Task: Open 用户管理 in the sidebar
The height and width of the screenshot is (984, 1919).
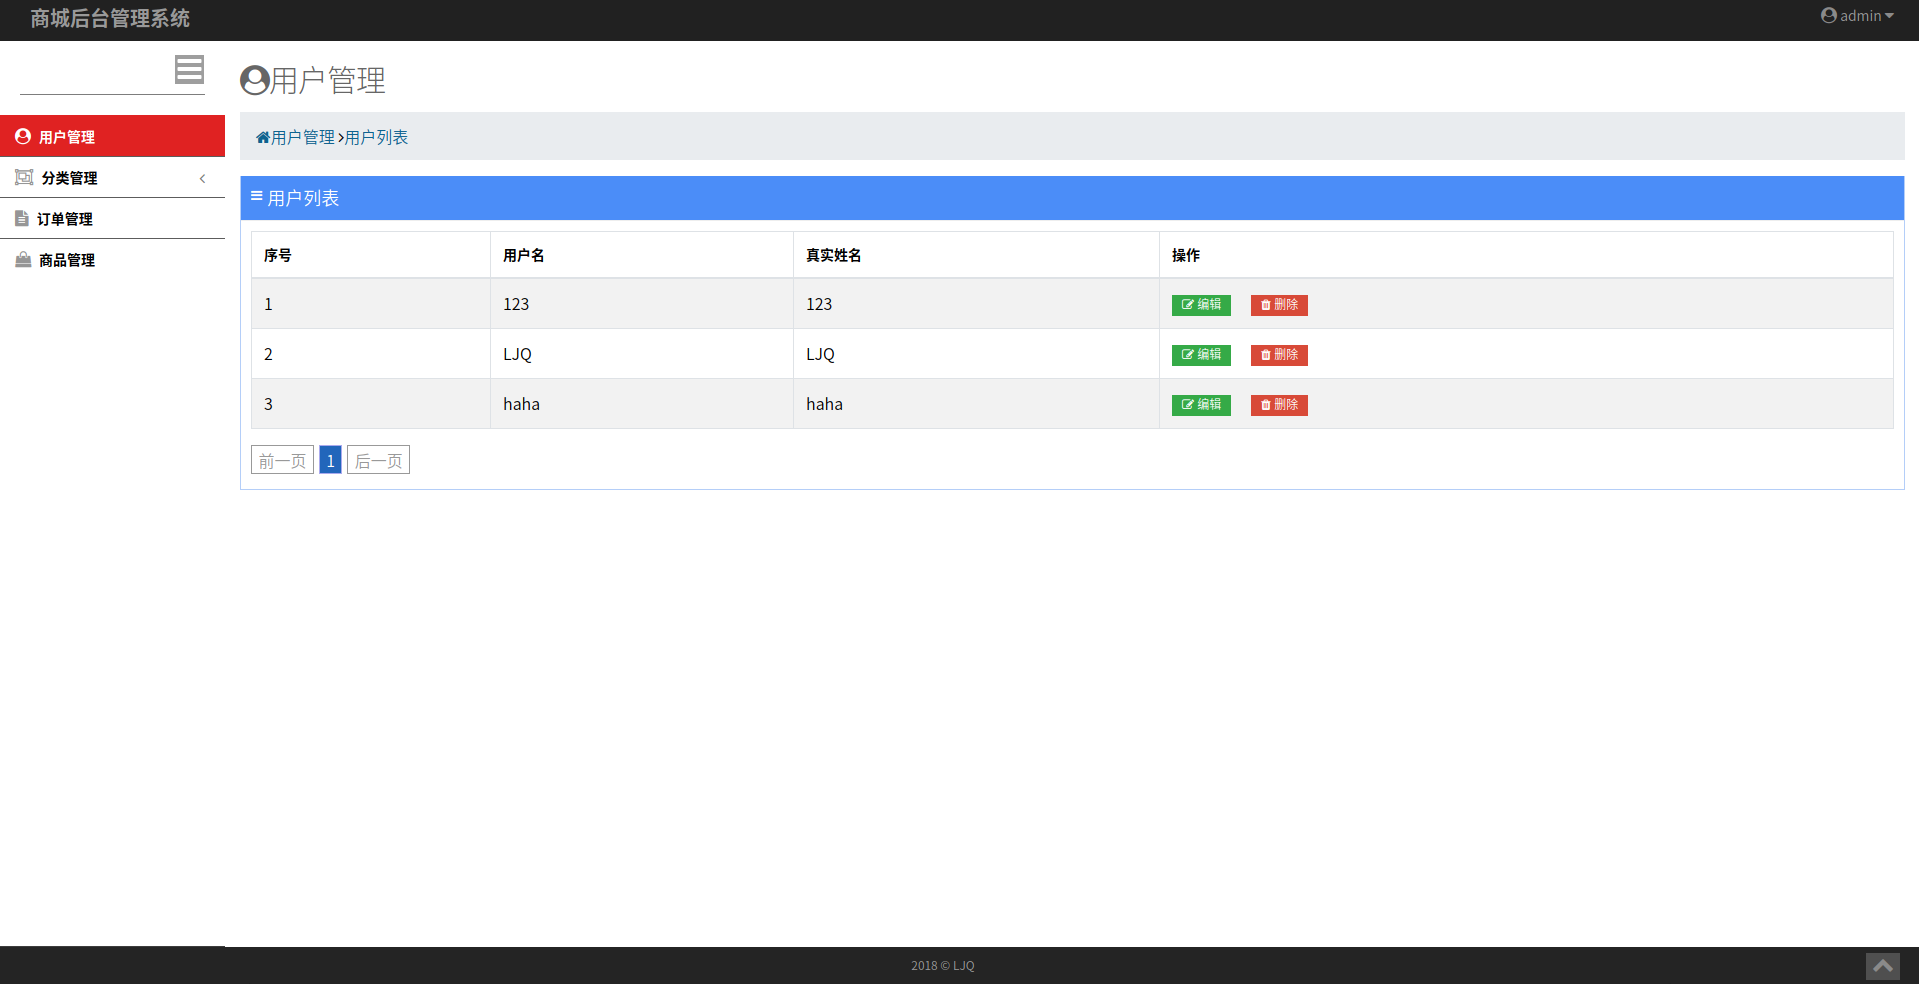Action: (112, 136)
